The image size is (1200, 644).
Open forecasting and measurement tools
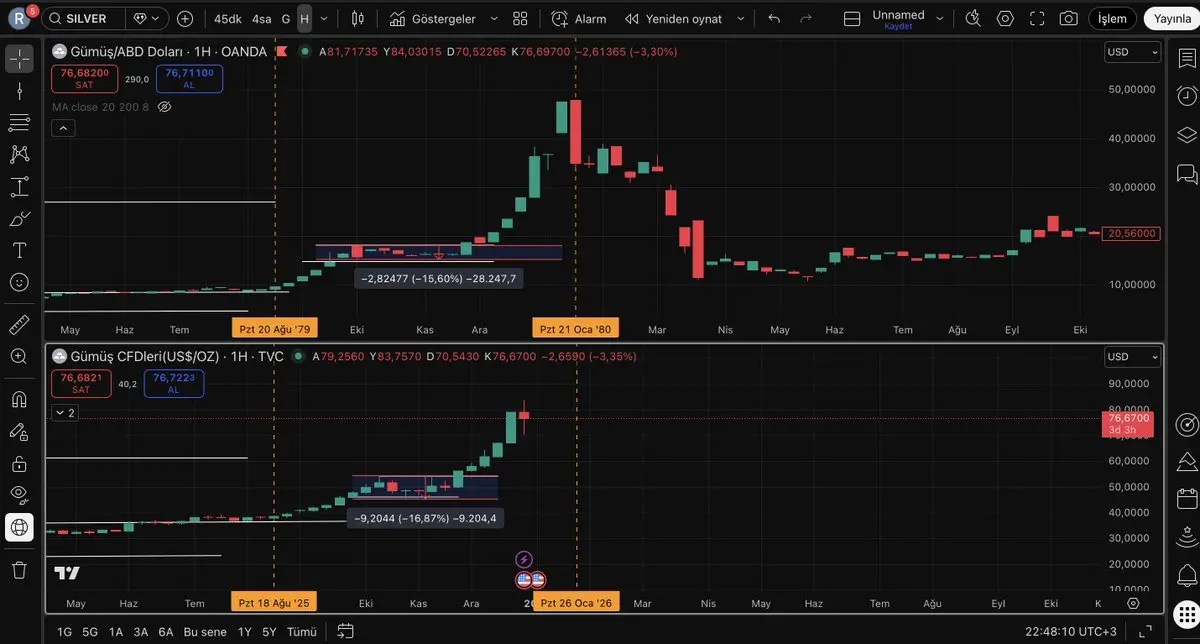[19, 186]
